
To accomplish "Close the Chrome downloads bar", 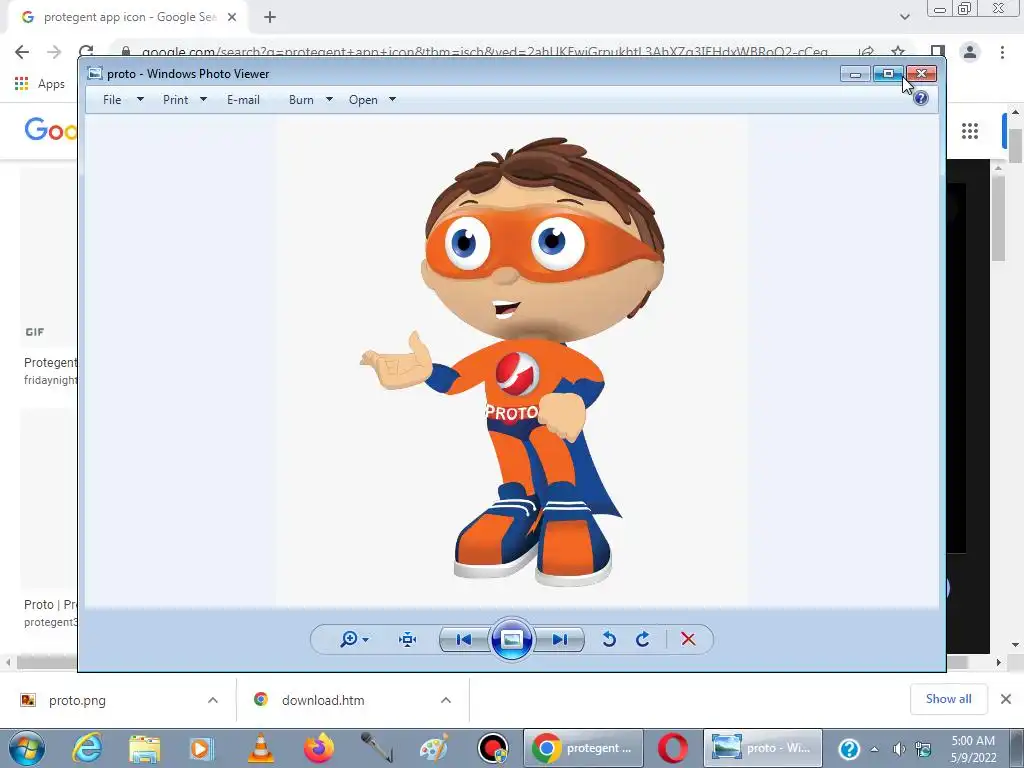I will 1006,699.
